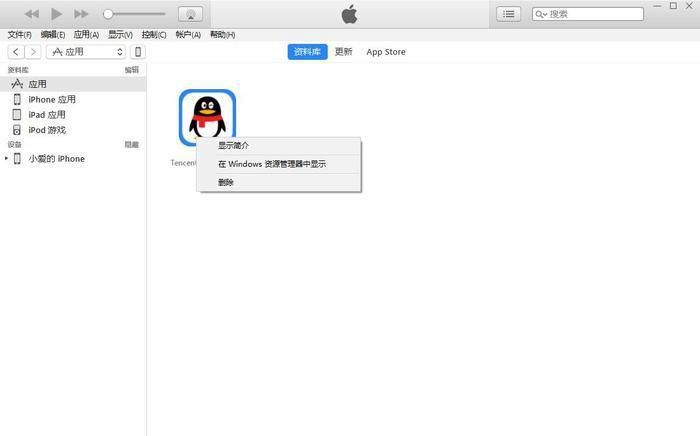Click the play button
This screenshot has height=436, width=700.
(x=56, y=14)
